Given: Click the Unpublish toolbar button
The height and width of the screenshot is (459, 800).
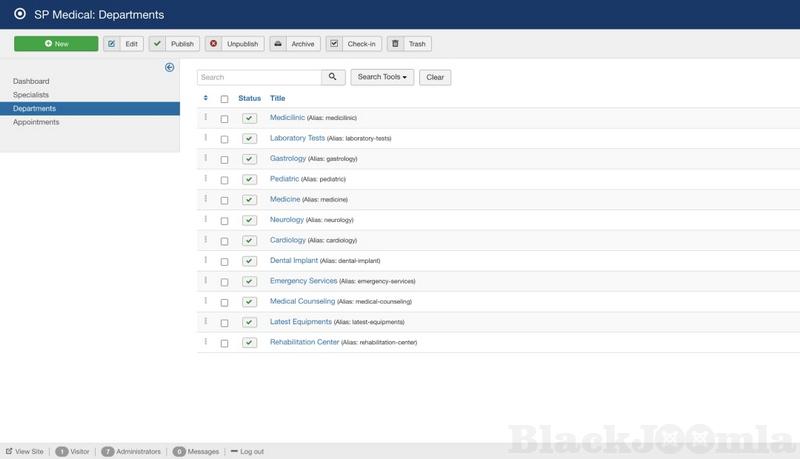Looking at the screenshot, I should [234, 44].
